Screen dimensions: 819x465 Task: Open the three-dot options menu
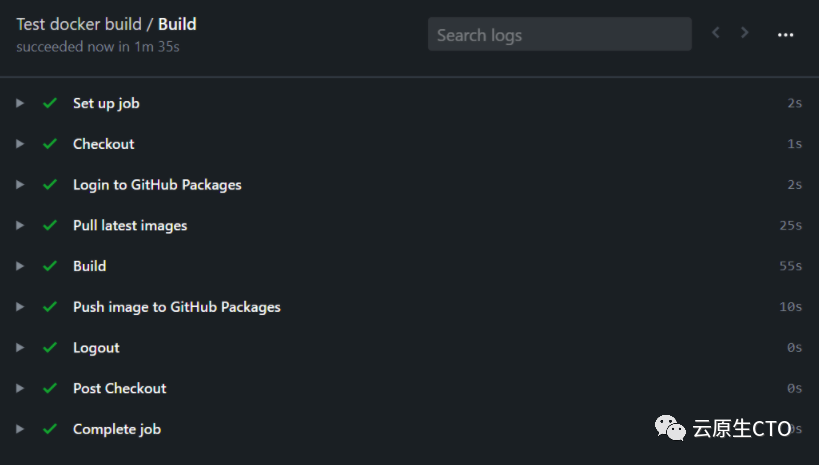786,34
